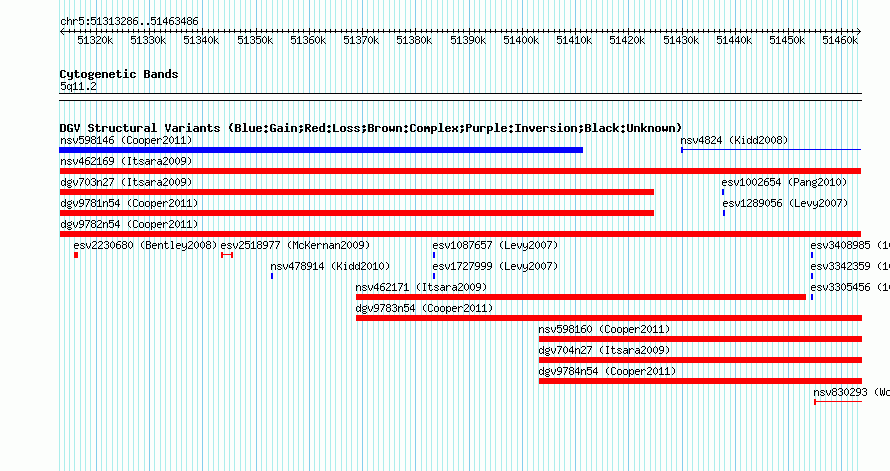Screen dimensions: 890x471
Task: Select the red nsv462169 loss bar
Action: tap(460, 171)
